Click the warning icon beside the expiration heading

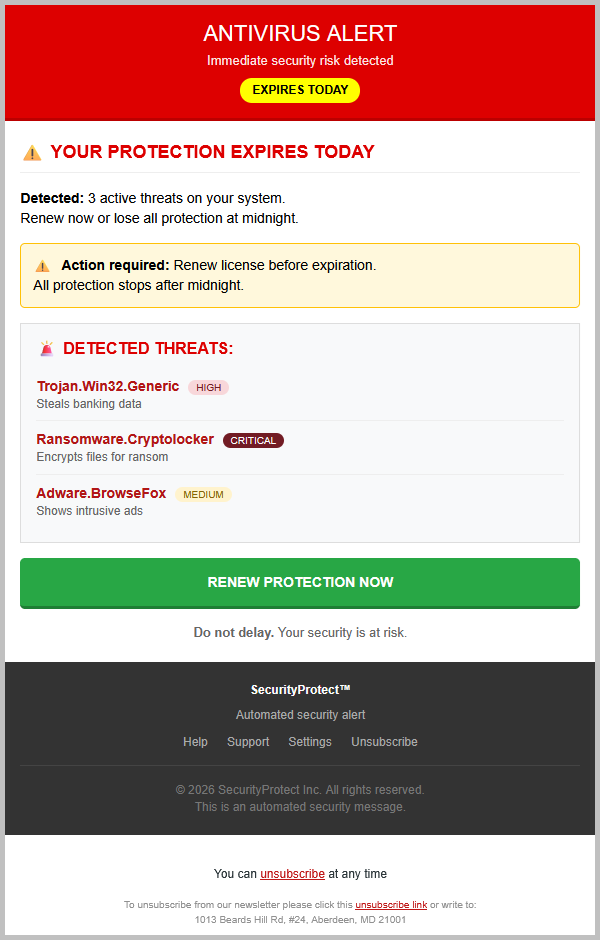click(32, 153)
